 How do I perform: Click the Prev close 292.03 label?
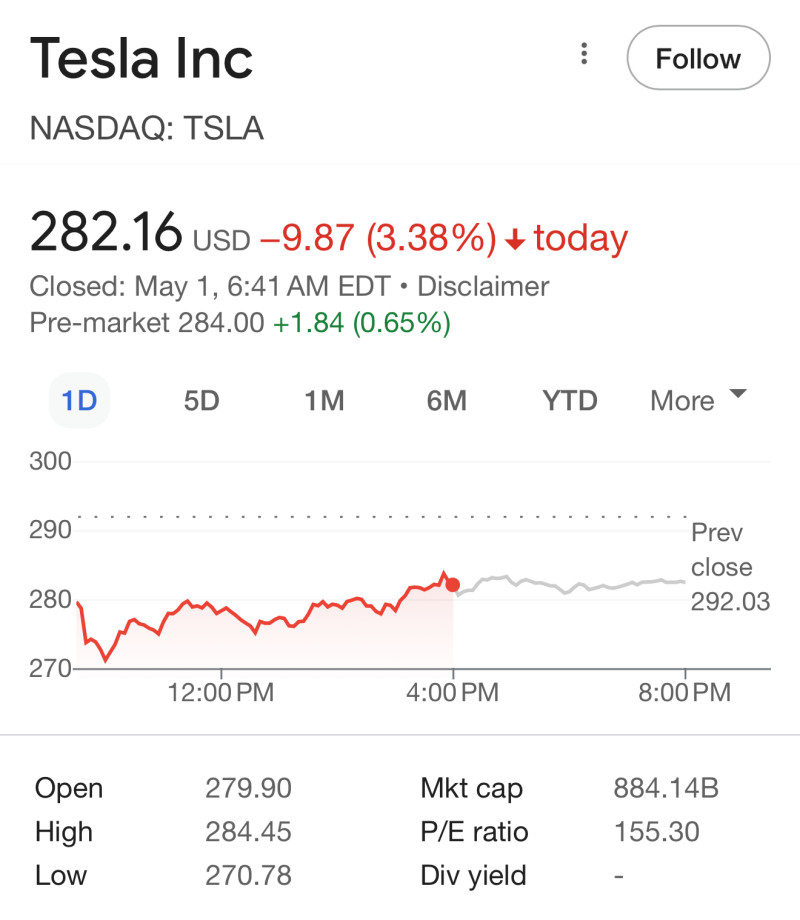point(730,567)
